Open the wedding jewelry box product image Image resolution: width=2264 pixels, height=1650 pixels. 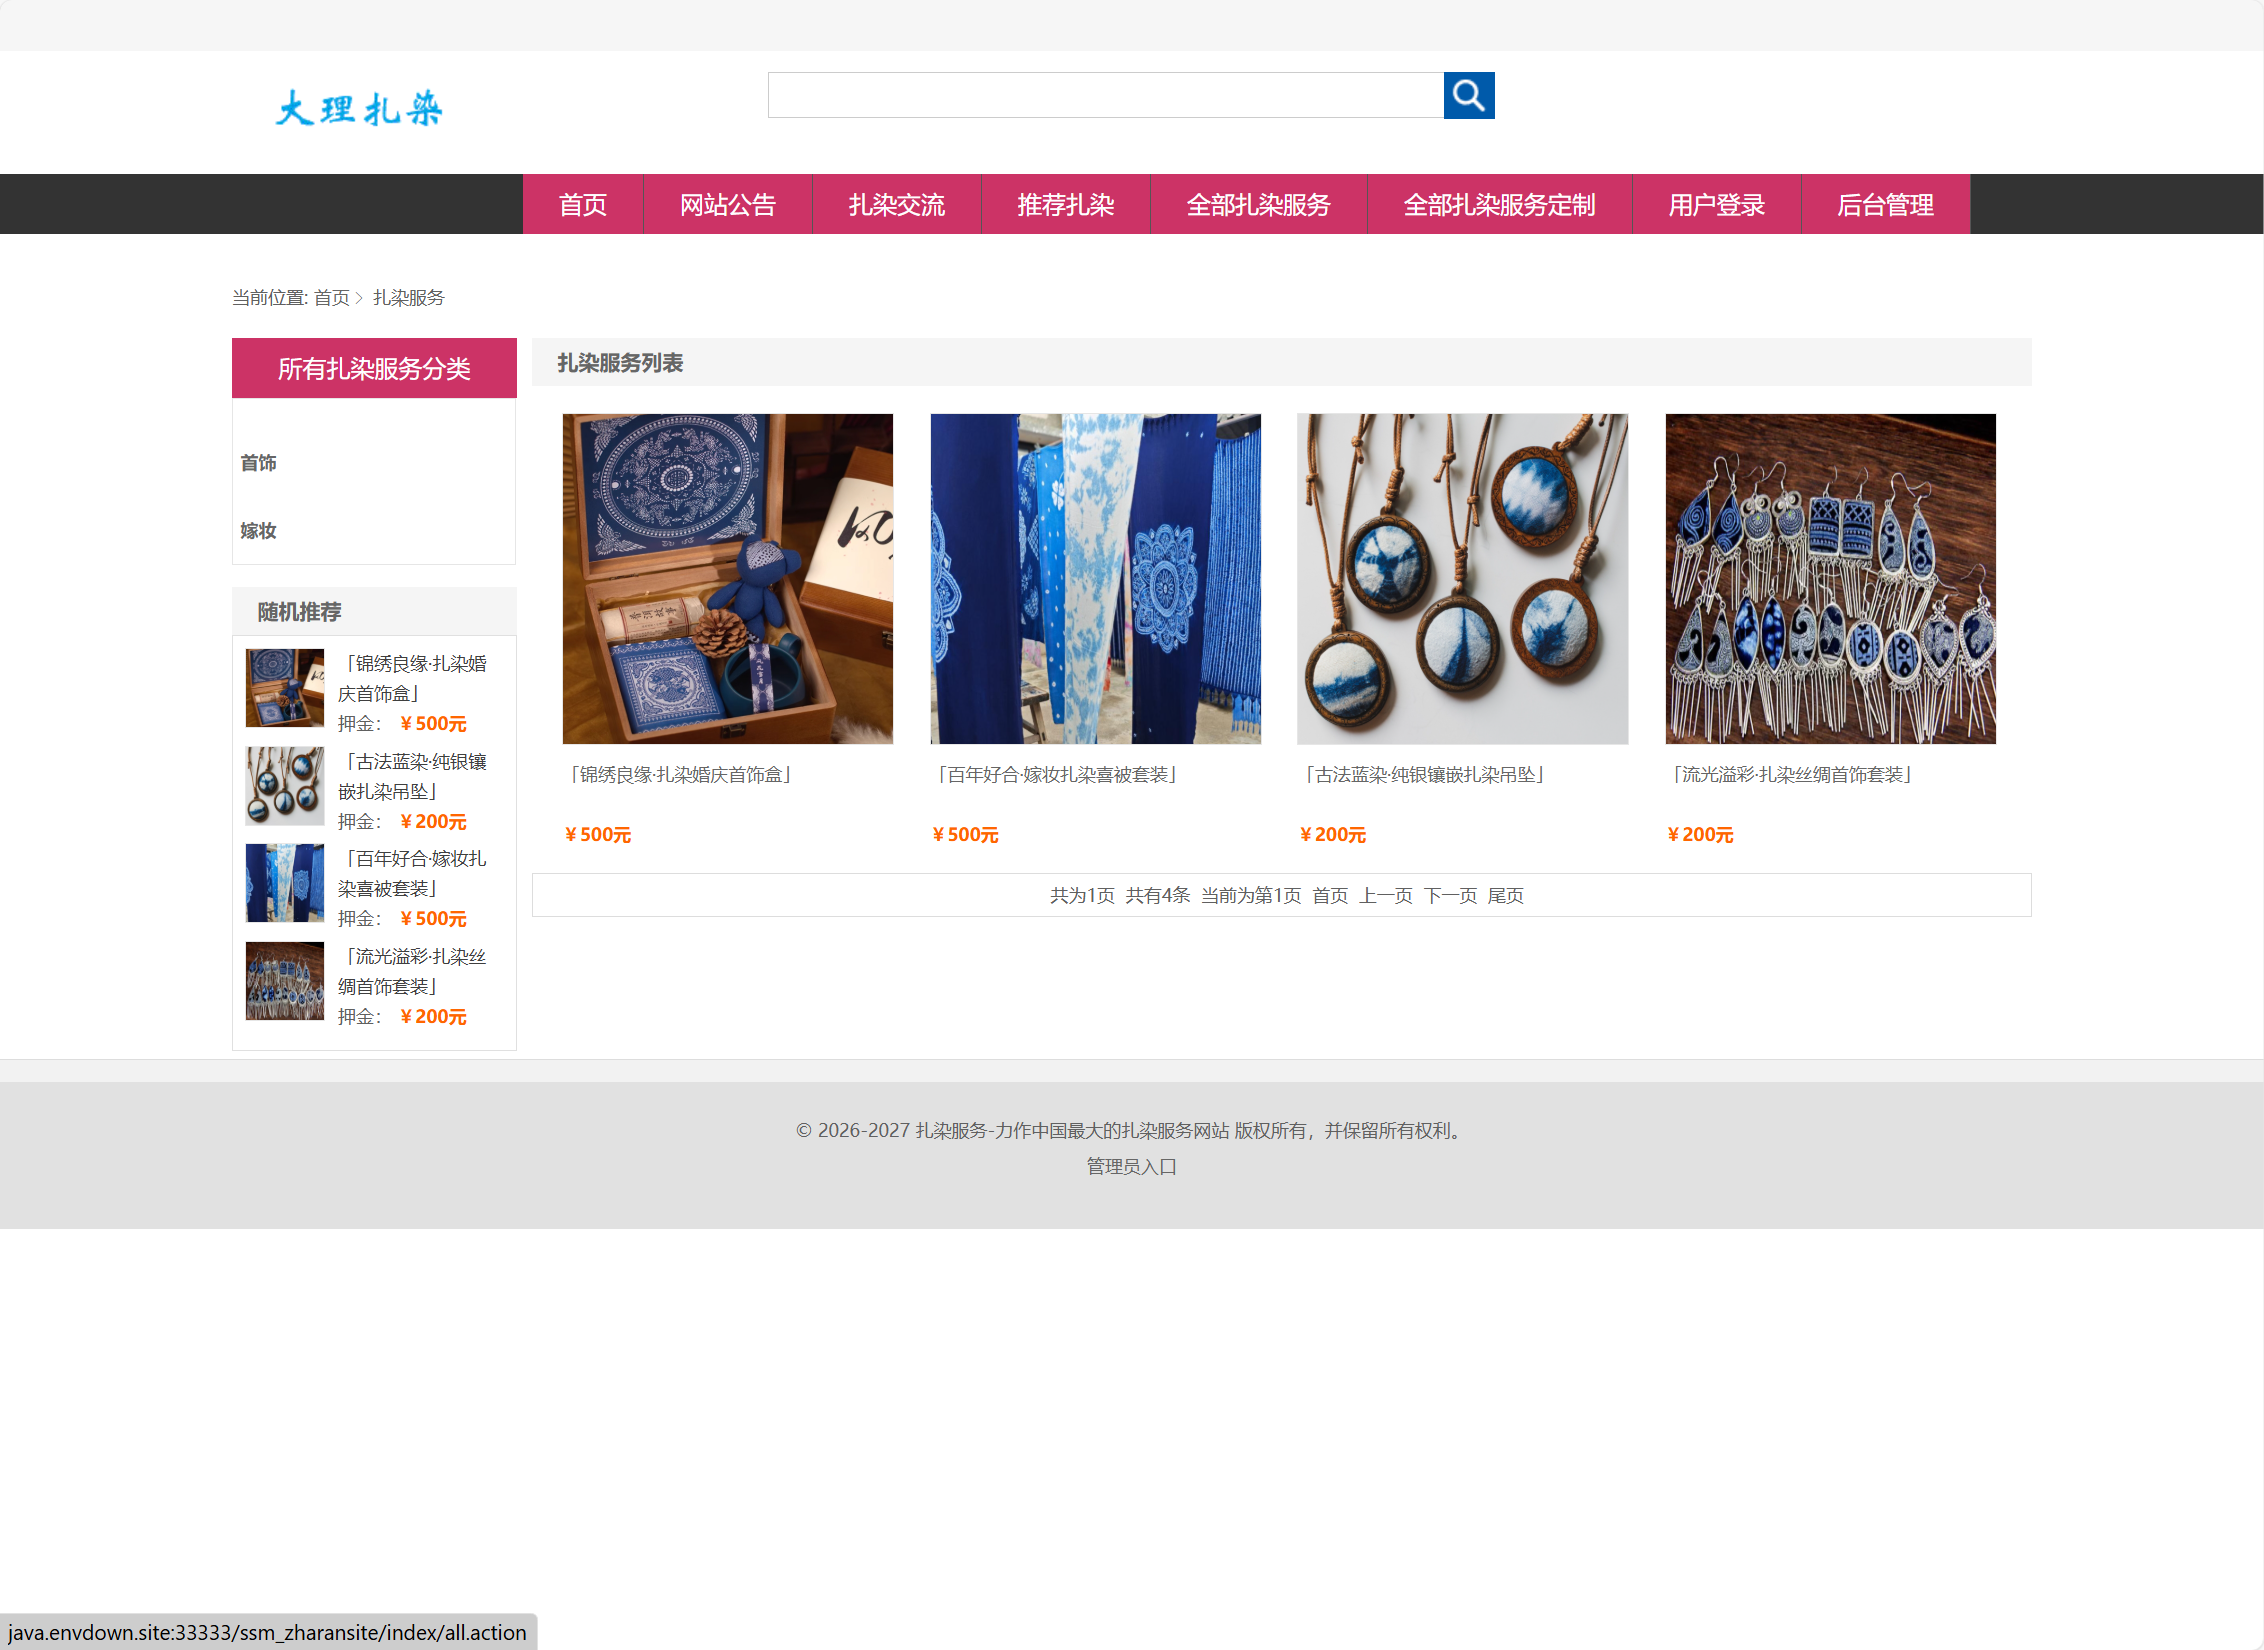coord(727,578)
